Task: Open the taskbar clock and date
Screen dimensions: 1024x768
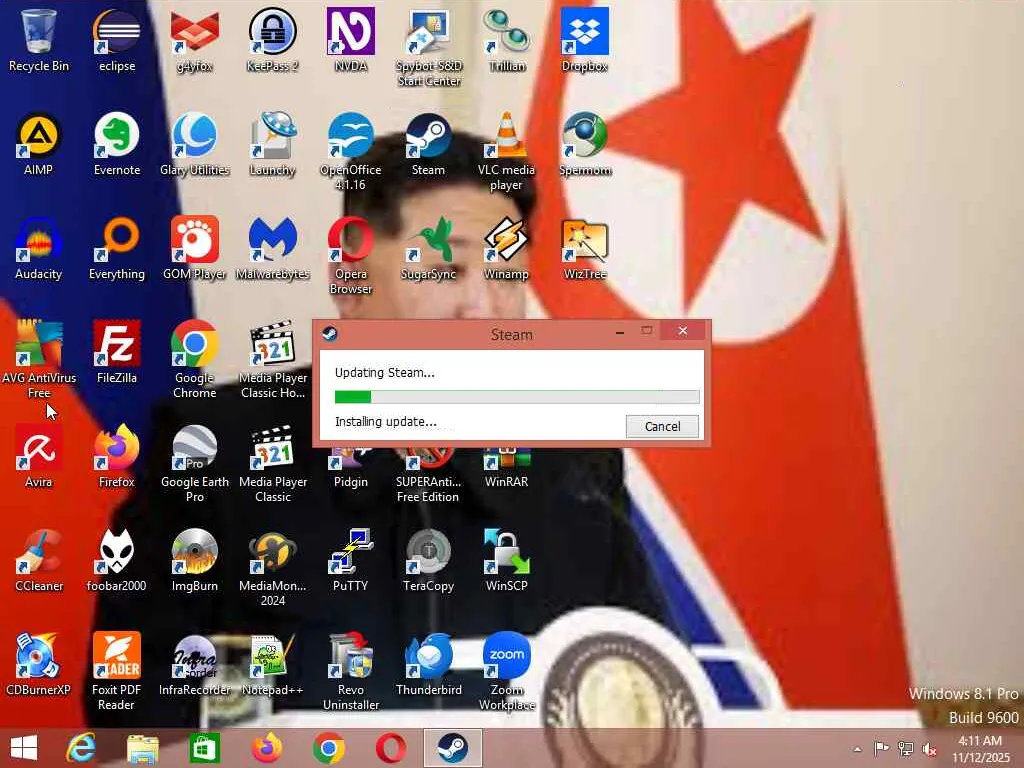Action: (980, 749)
